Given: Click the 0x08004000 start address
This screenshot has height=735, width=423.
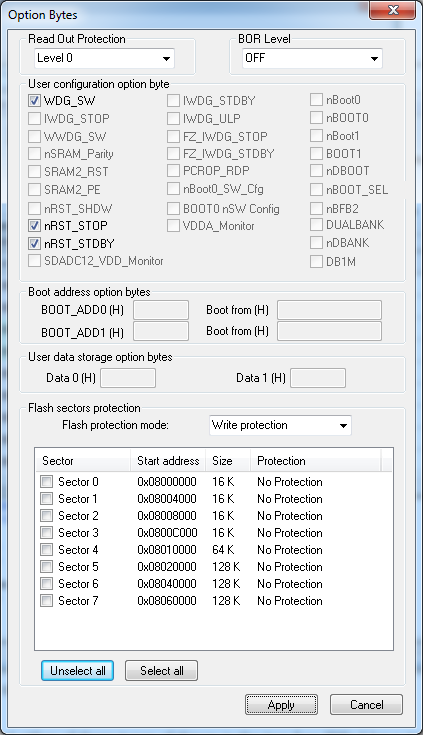Looking at the screenshot, I should pyautogui.click(x=167, y=499).
